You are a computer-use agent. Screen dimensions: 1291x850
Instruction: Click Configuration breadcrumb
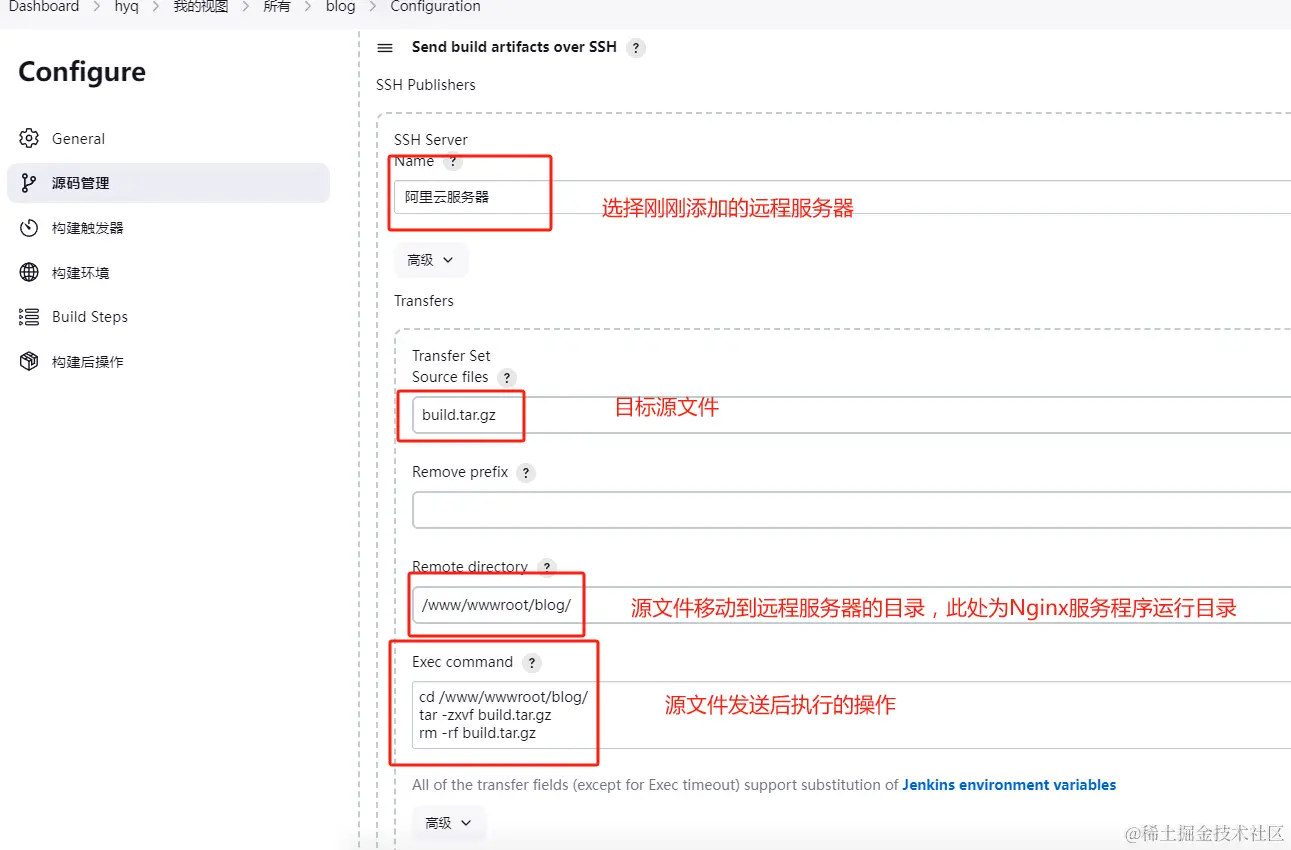435,7
